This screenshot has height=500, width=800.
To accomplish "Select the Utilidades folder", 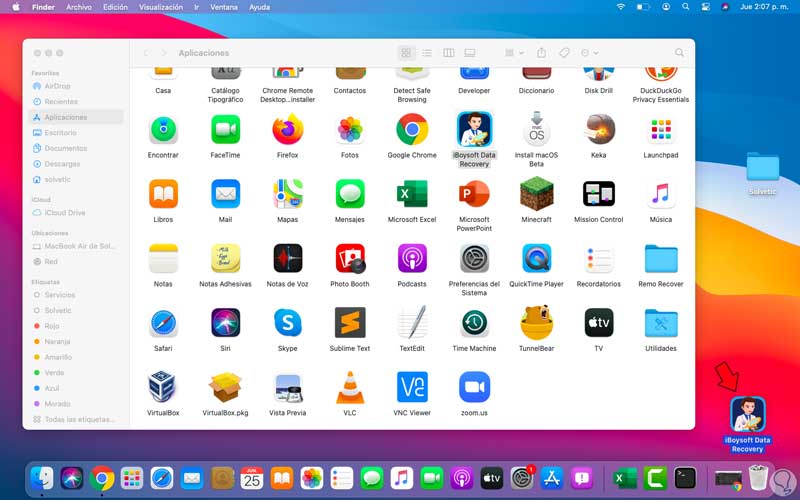I will [x=661, y=323].
